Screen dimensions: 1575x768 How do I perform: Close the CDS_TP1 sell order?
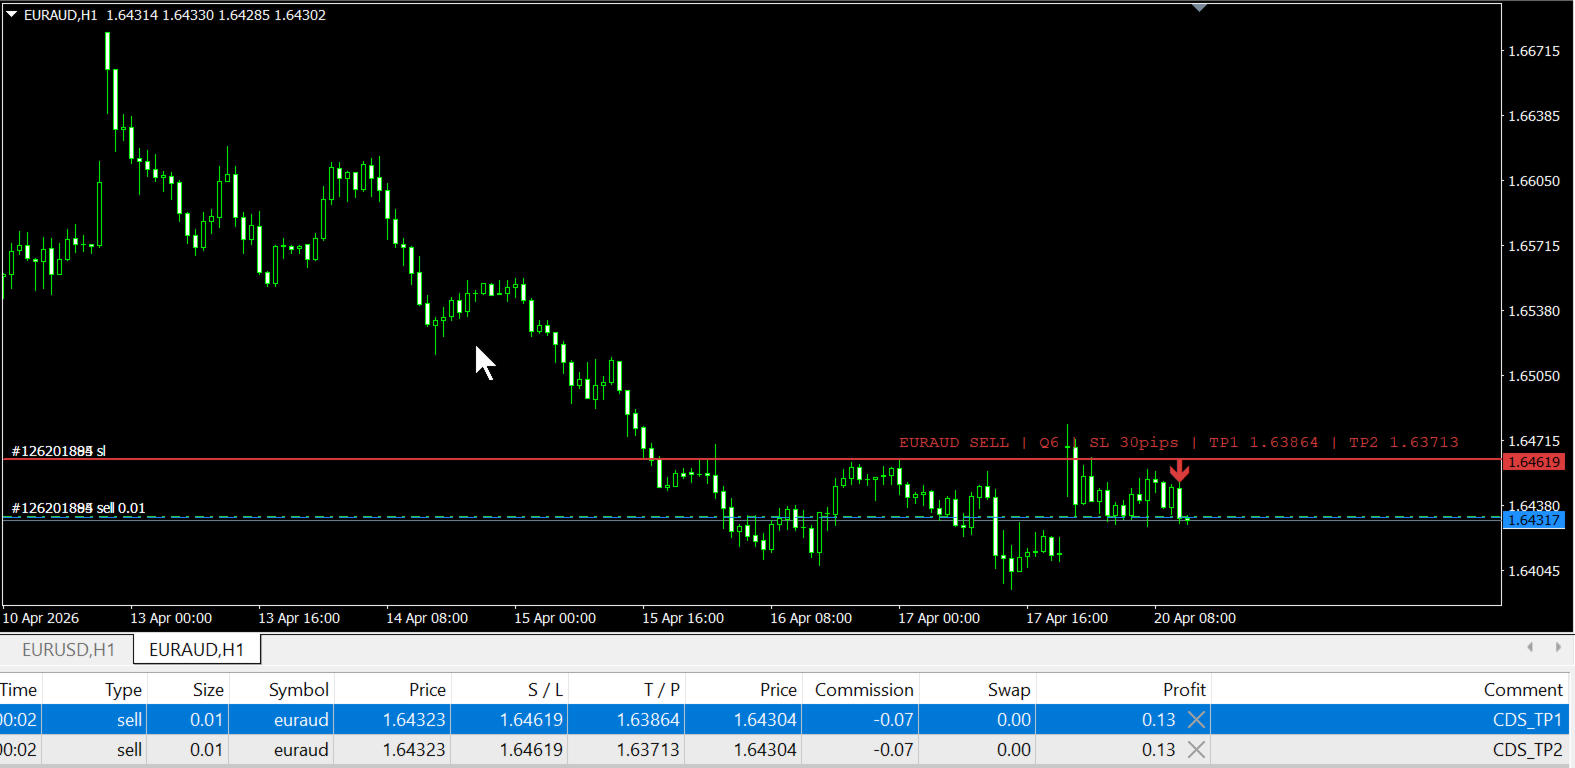[1196, 719]
